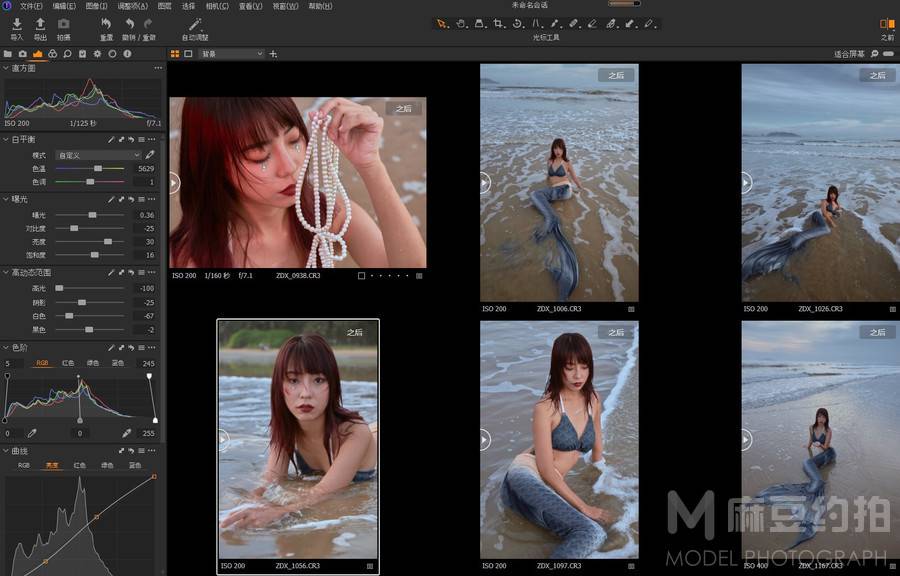Click the 导入 (Import) toolbar icon

tap(17, 24)
